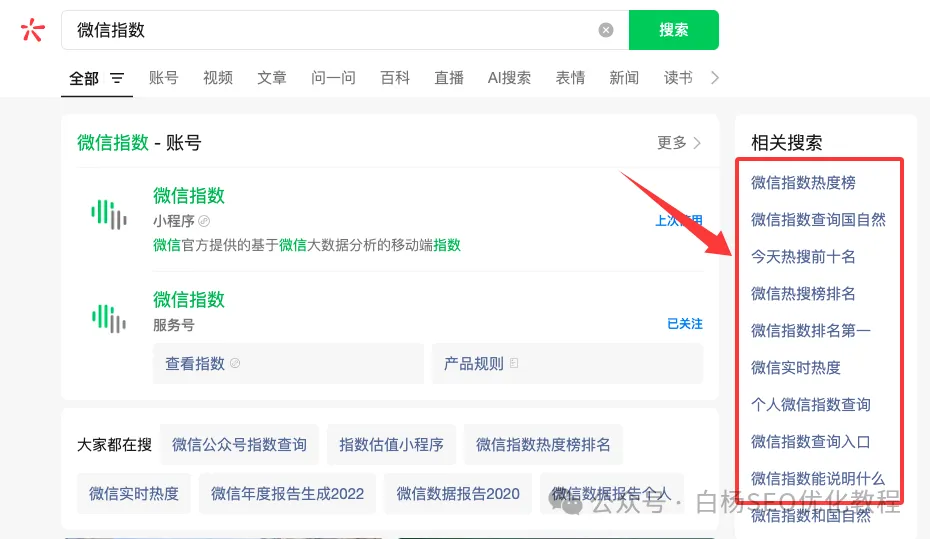The image size is (930, 539).
Task: Click the green 搜索 button
Action: coord(674,30)
